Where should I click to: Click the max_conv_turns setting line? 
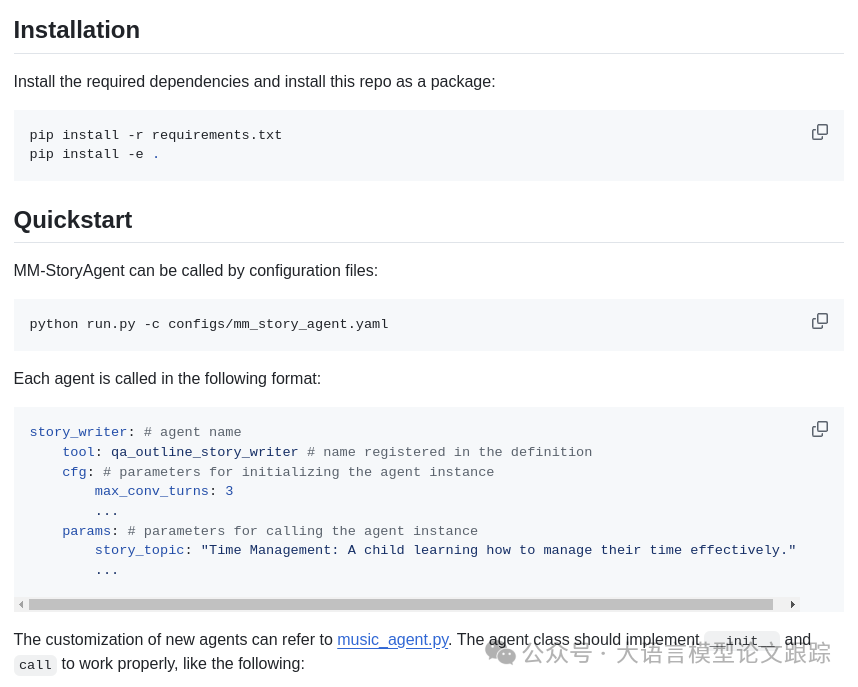(x=163, y=491)
